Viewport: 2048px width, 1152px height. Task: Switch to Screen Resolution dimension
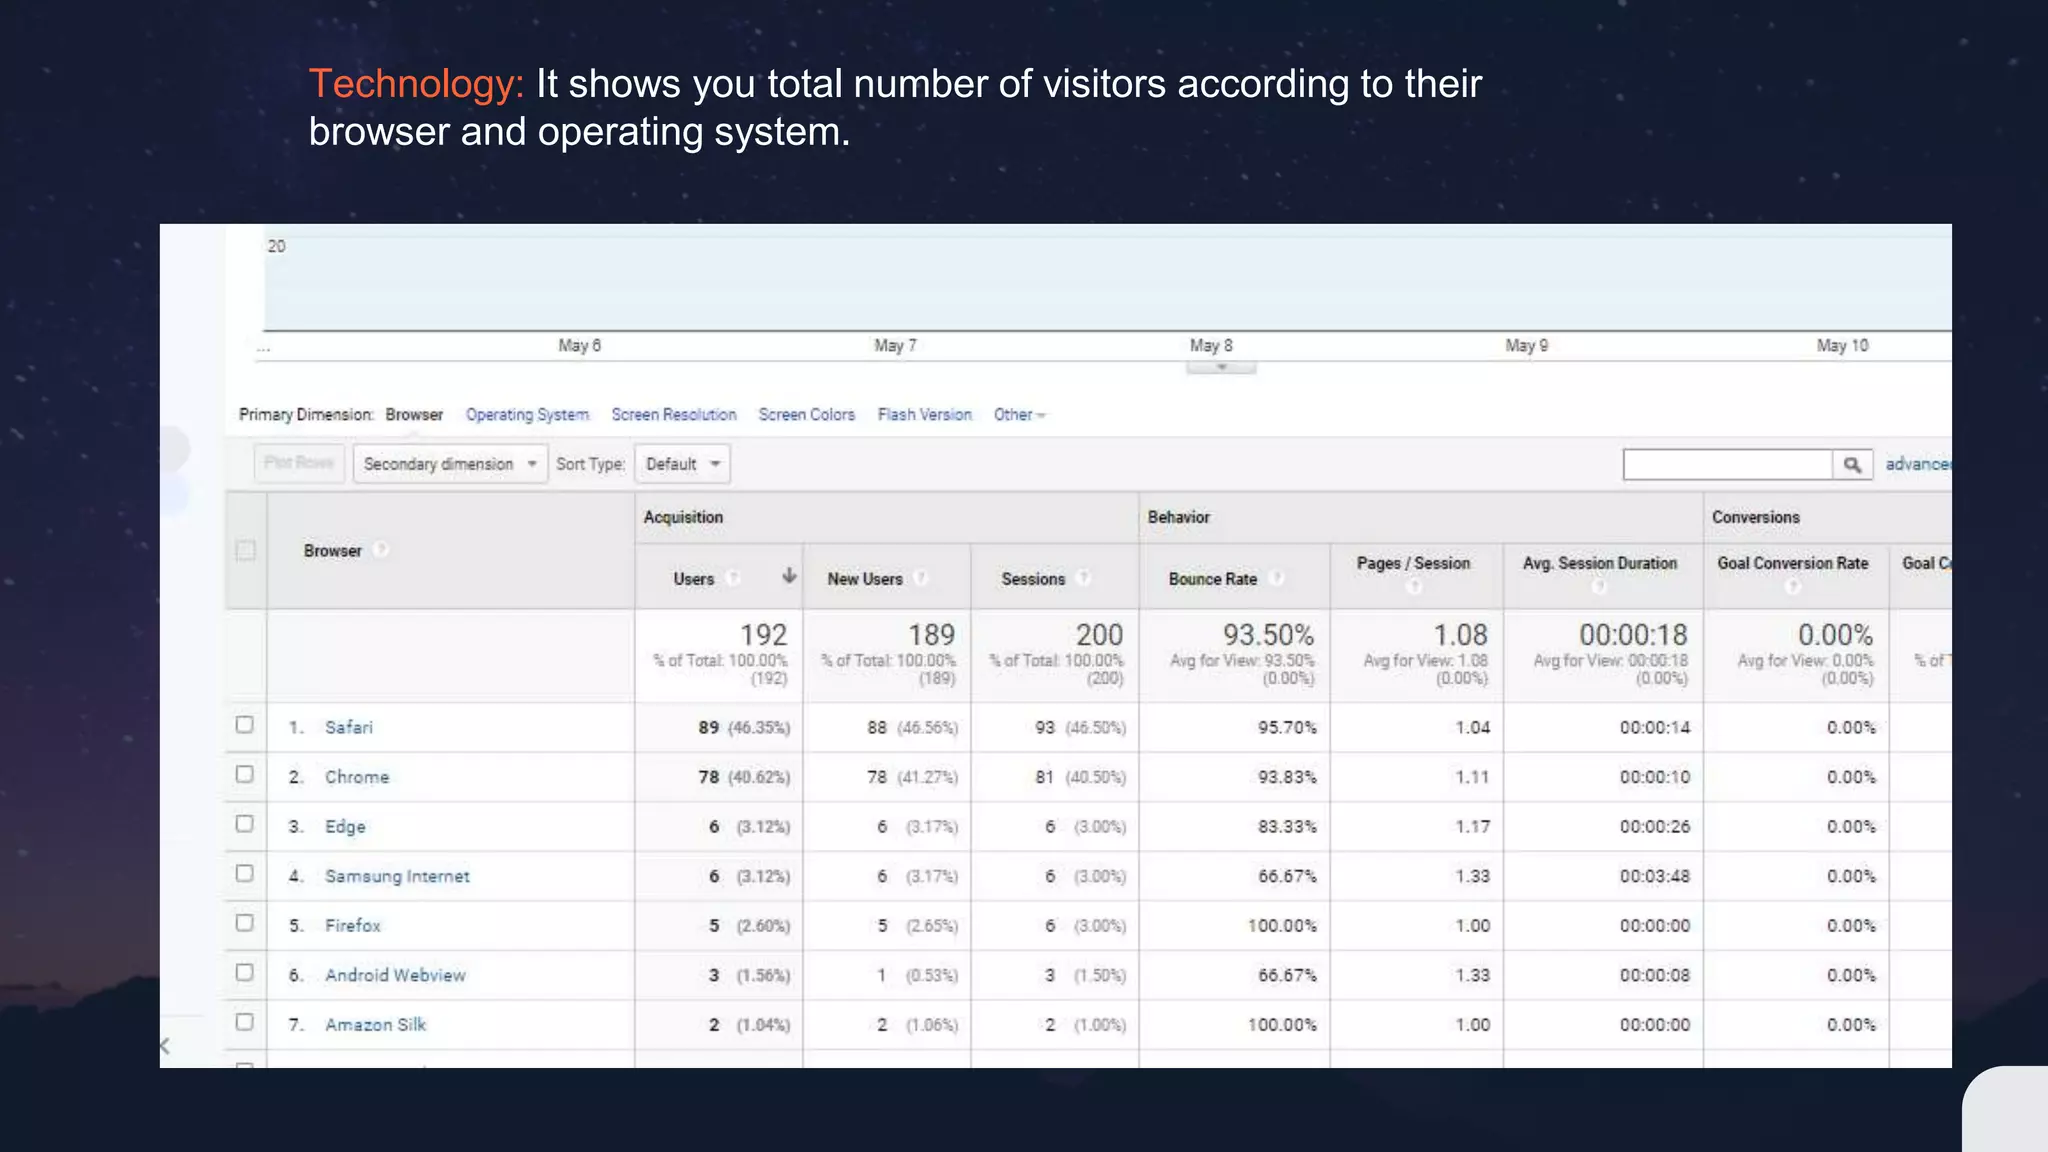673,415
